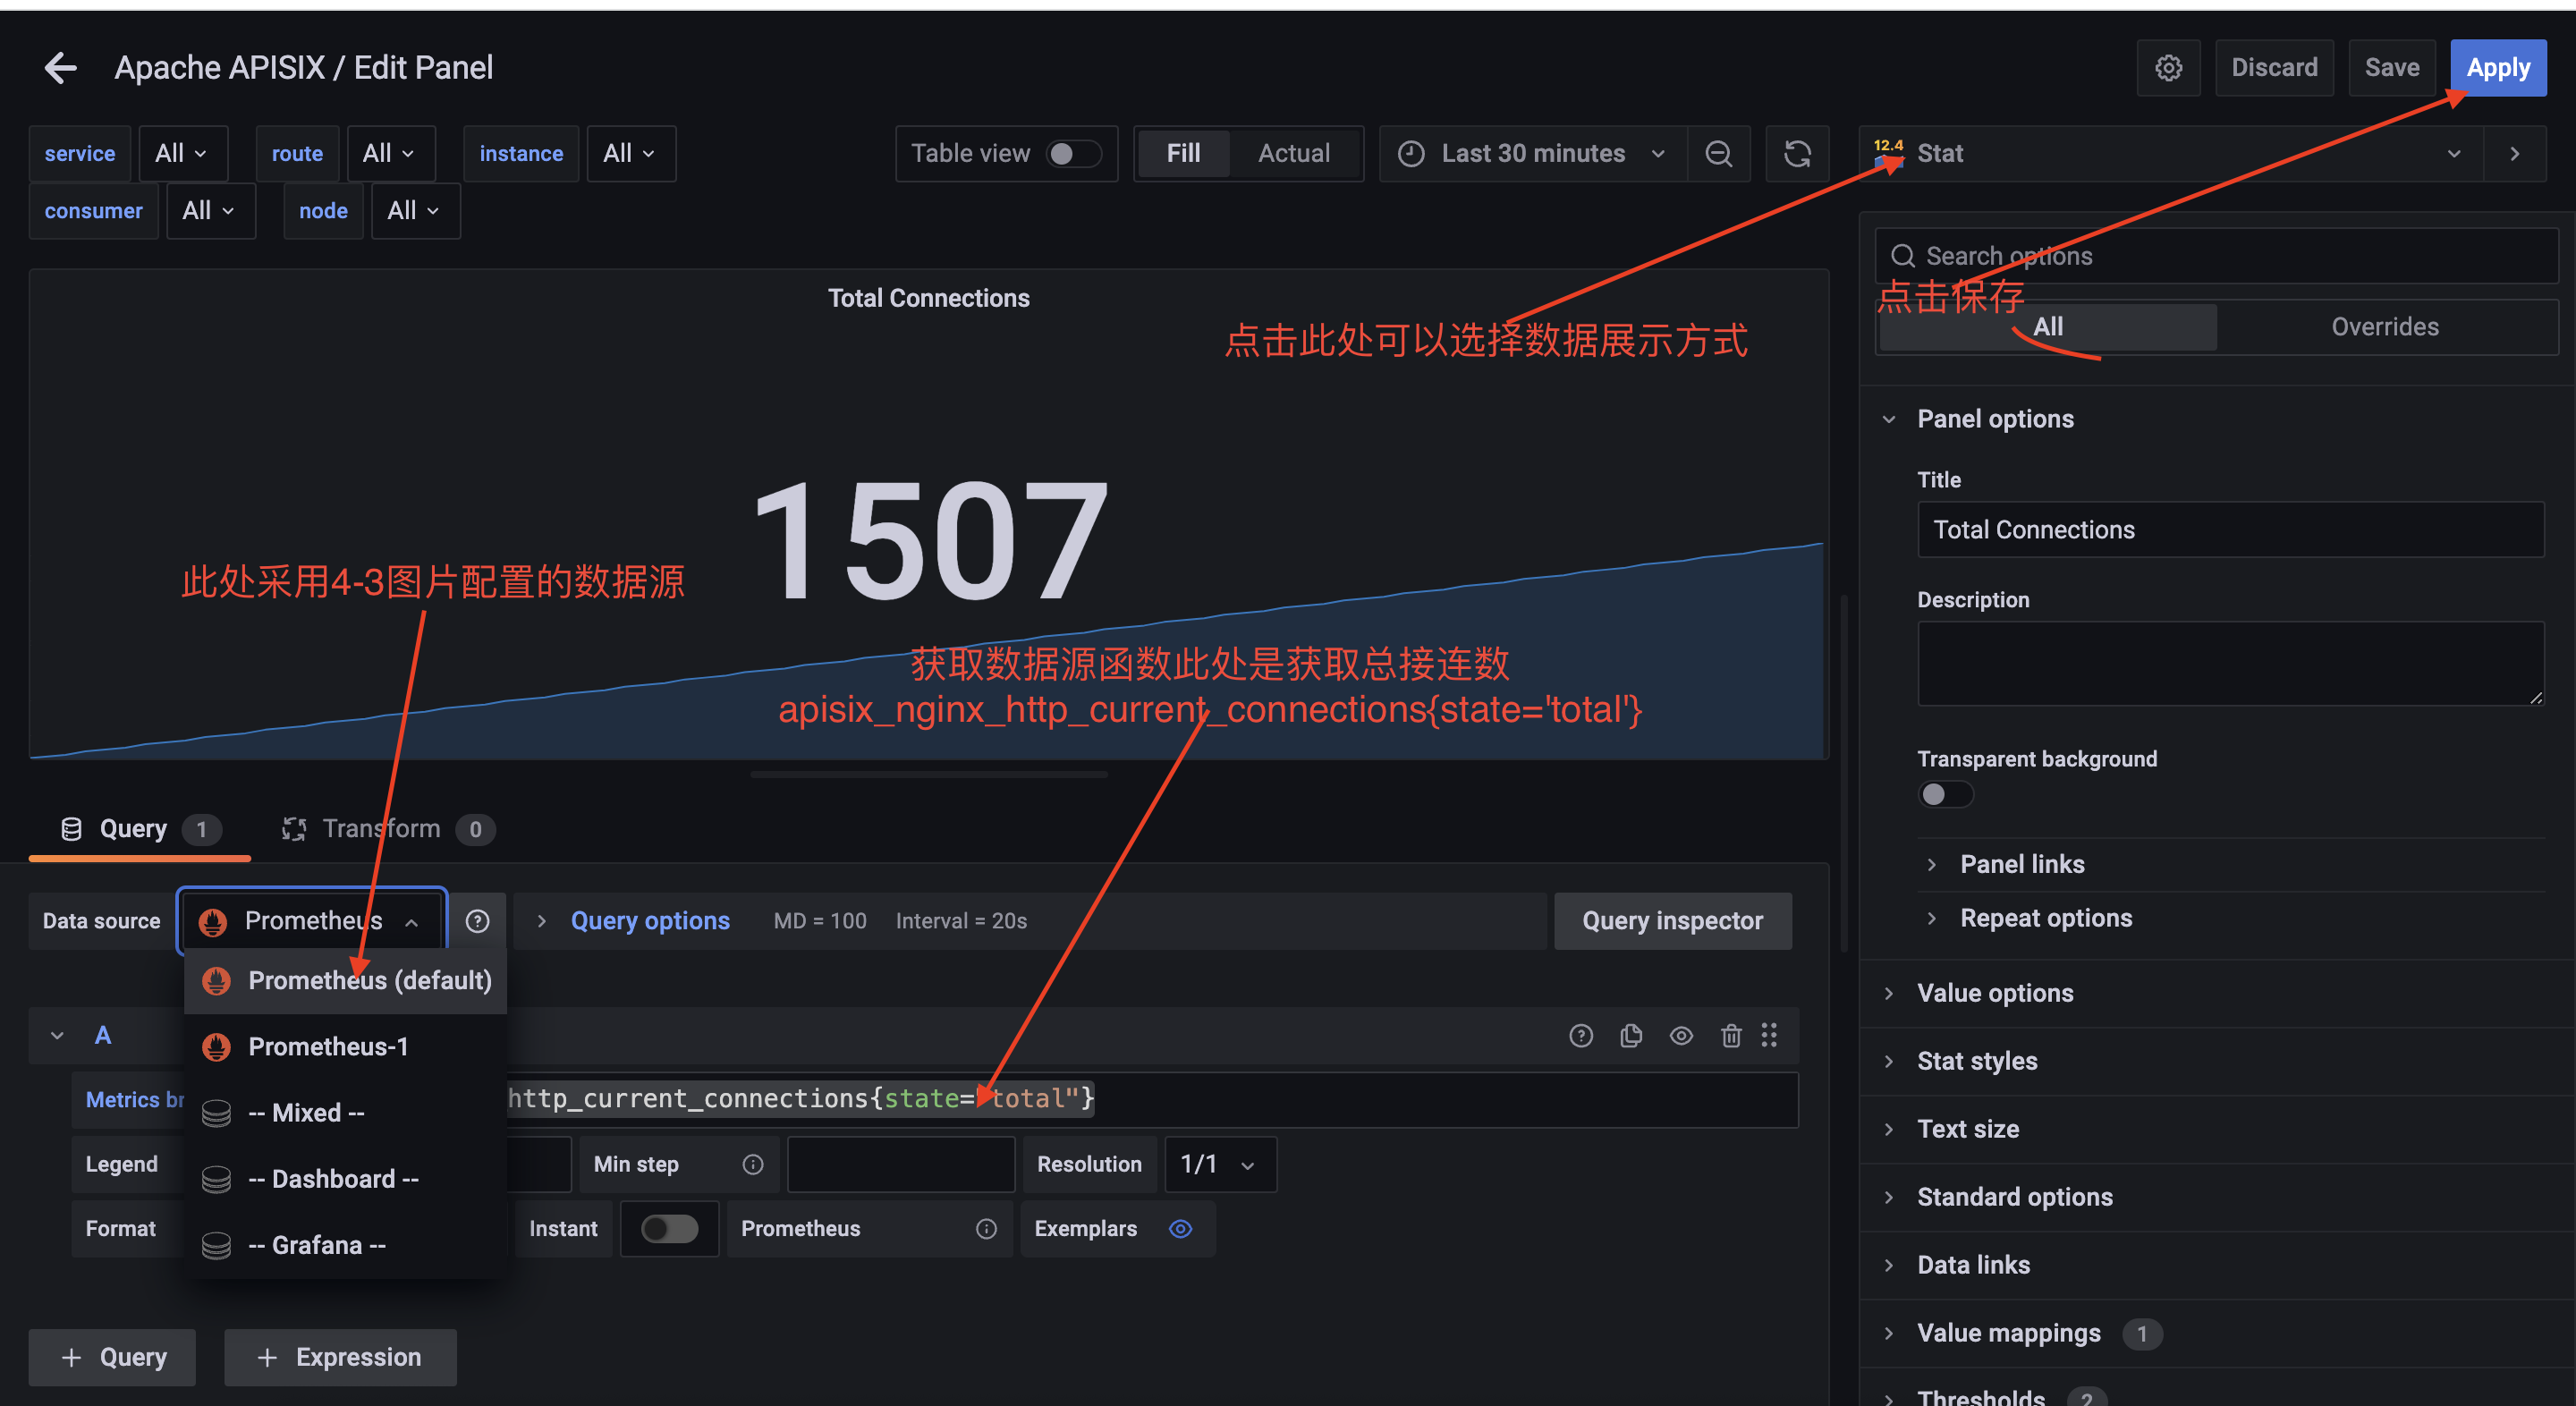Viewport: 2576px width, 1406px height.
Task: Click the data source help icon
Action: coord(478,921)
